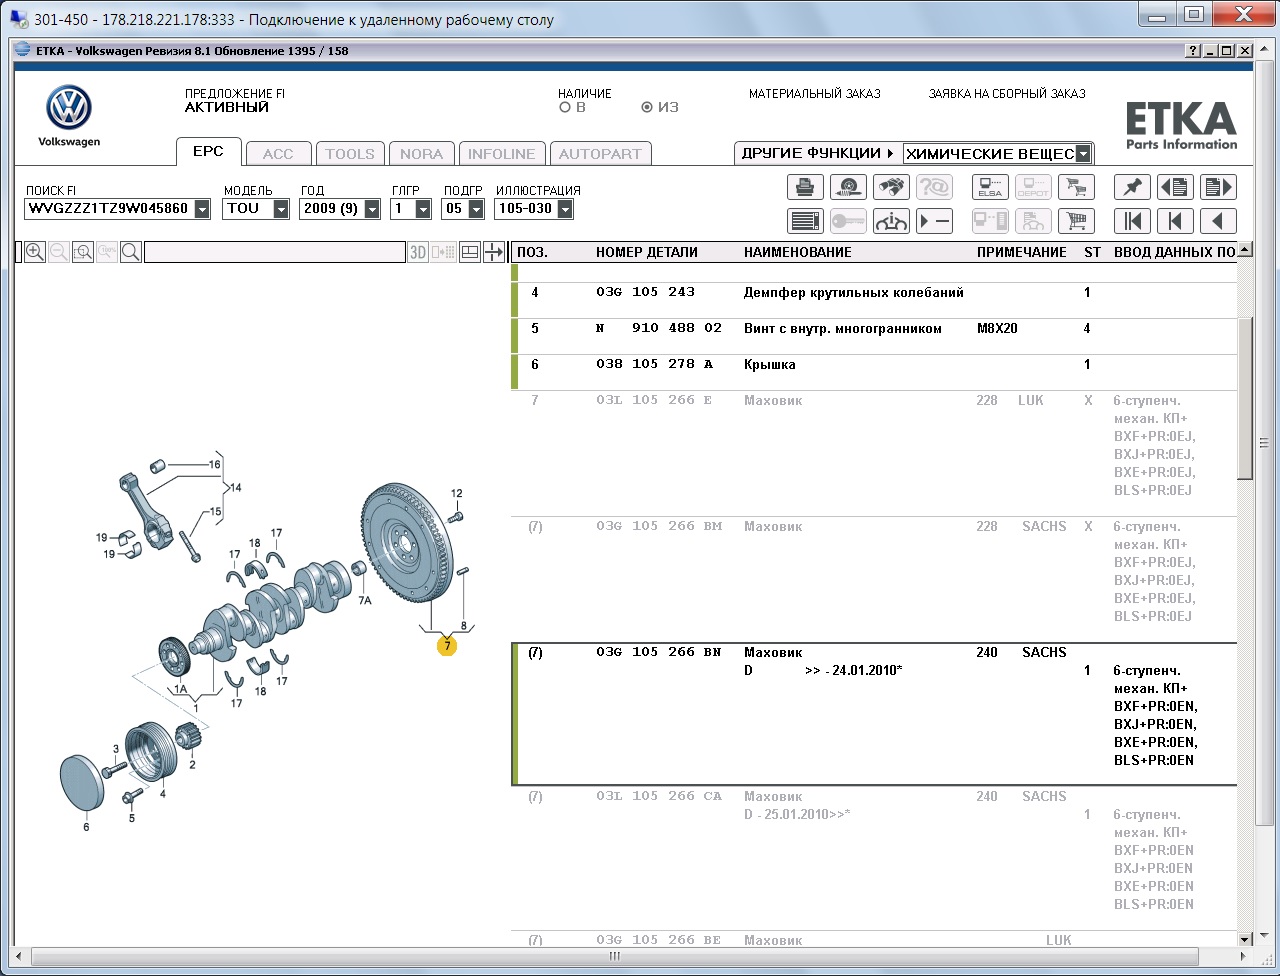Click the НОМЕР ДЕТАЛИ column header

point(647,253)
